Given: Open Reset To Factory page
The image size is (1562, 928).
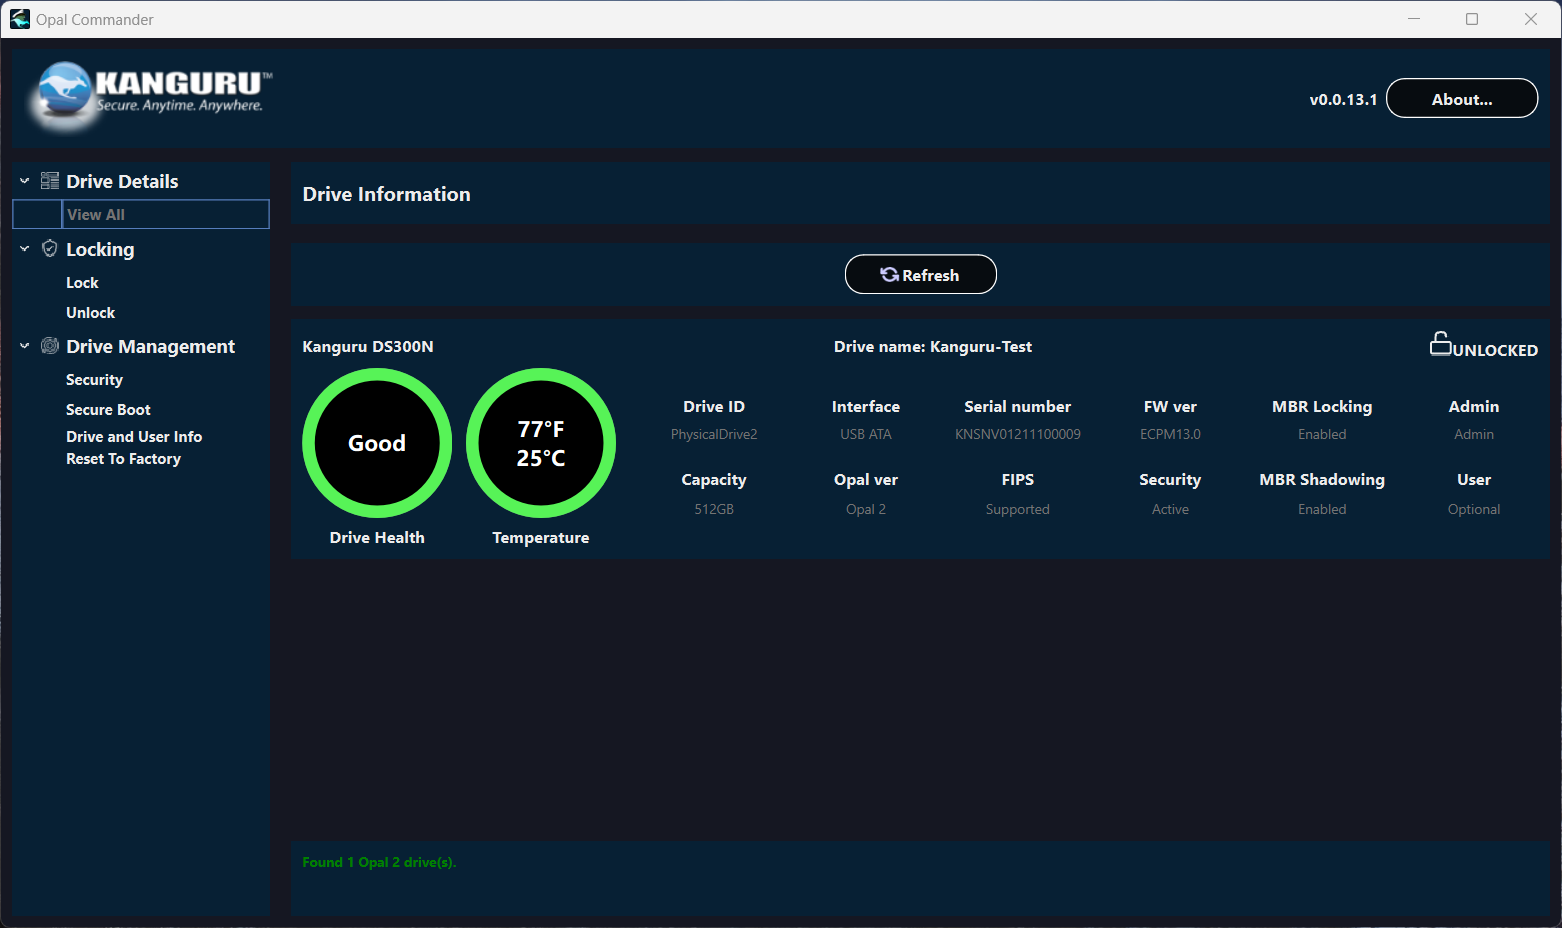Looking at the screenshot, I should click(123, 459).
